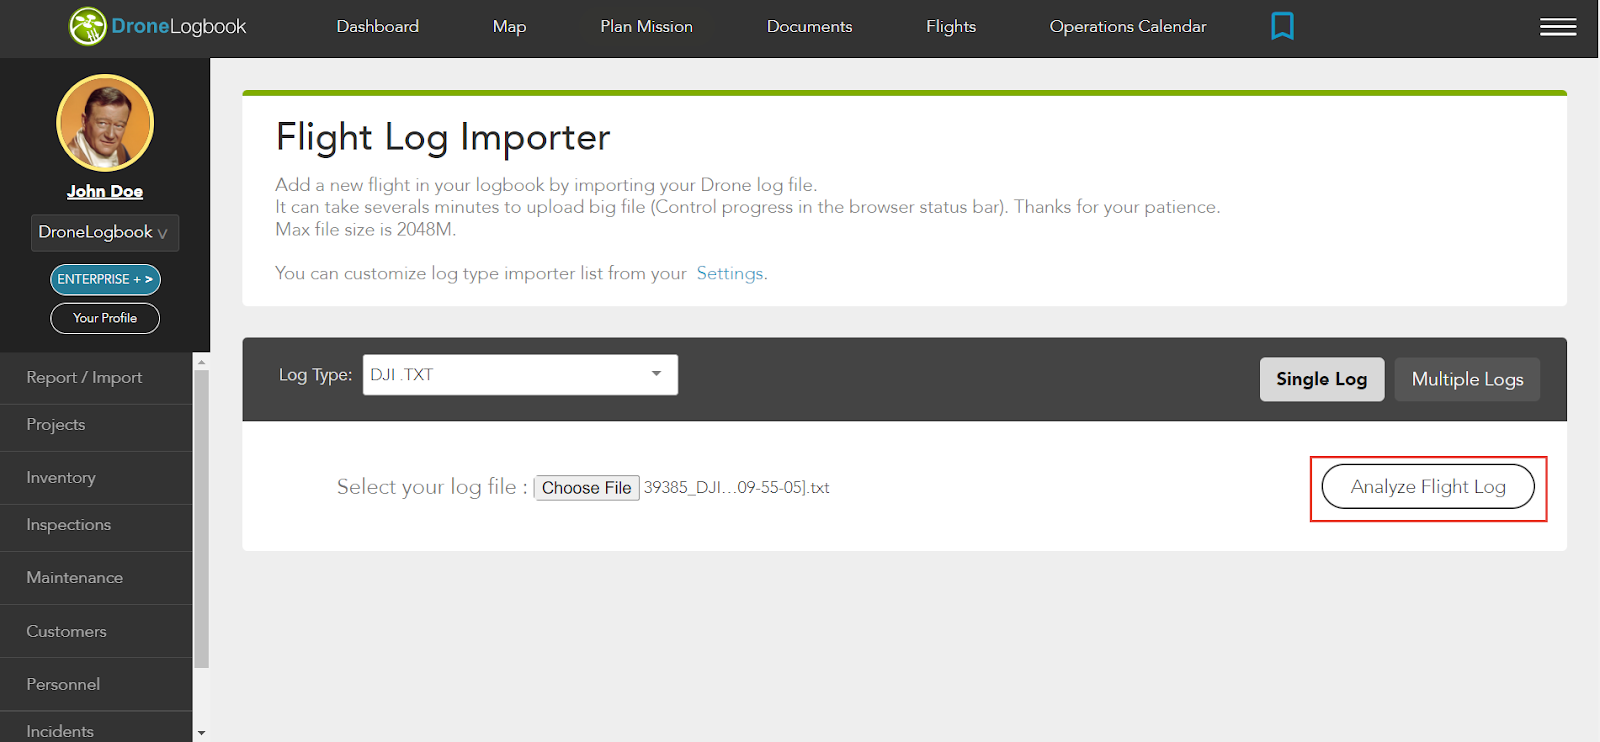
Task: Click the John Doe name link
Action: (105, 191)
